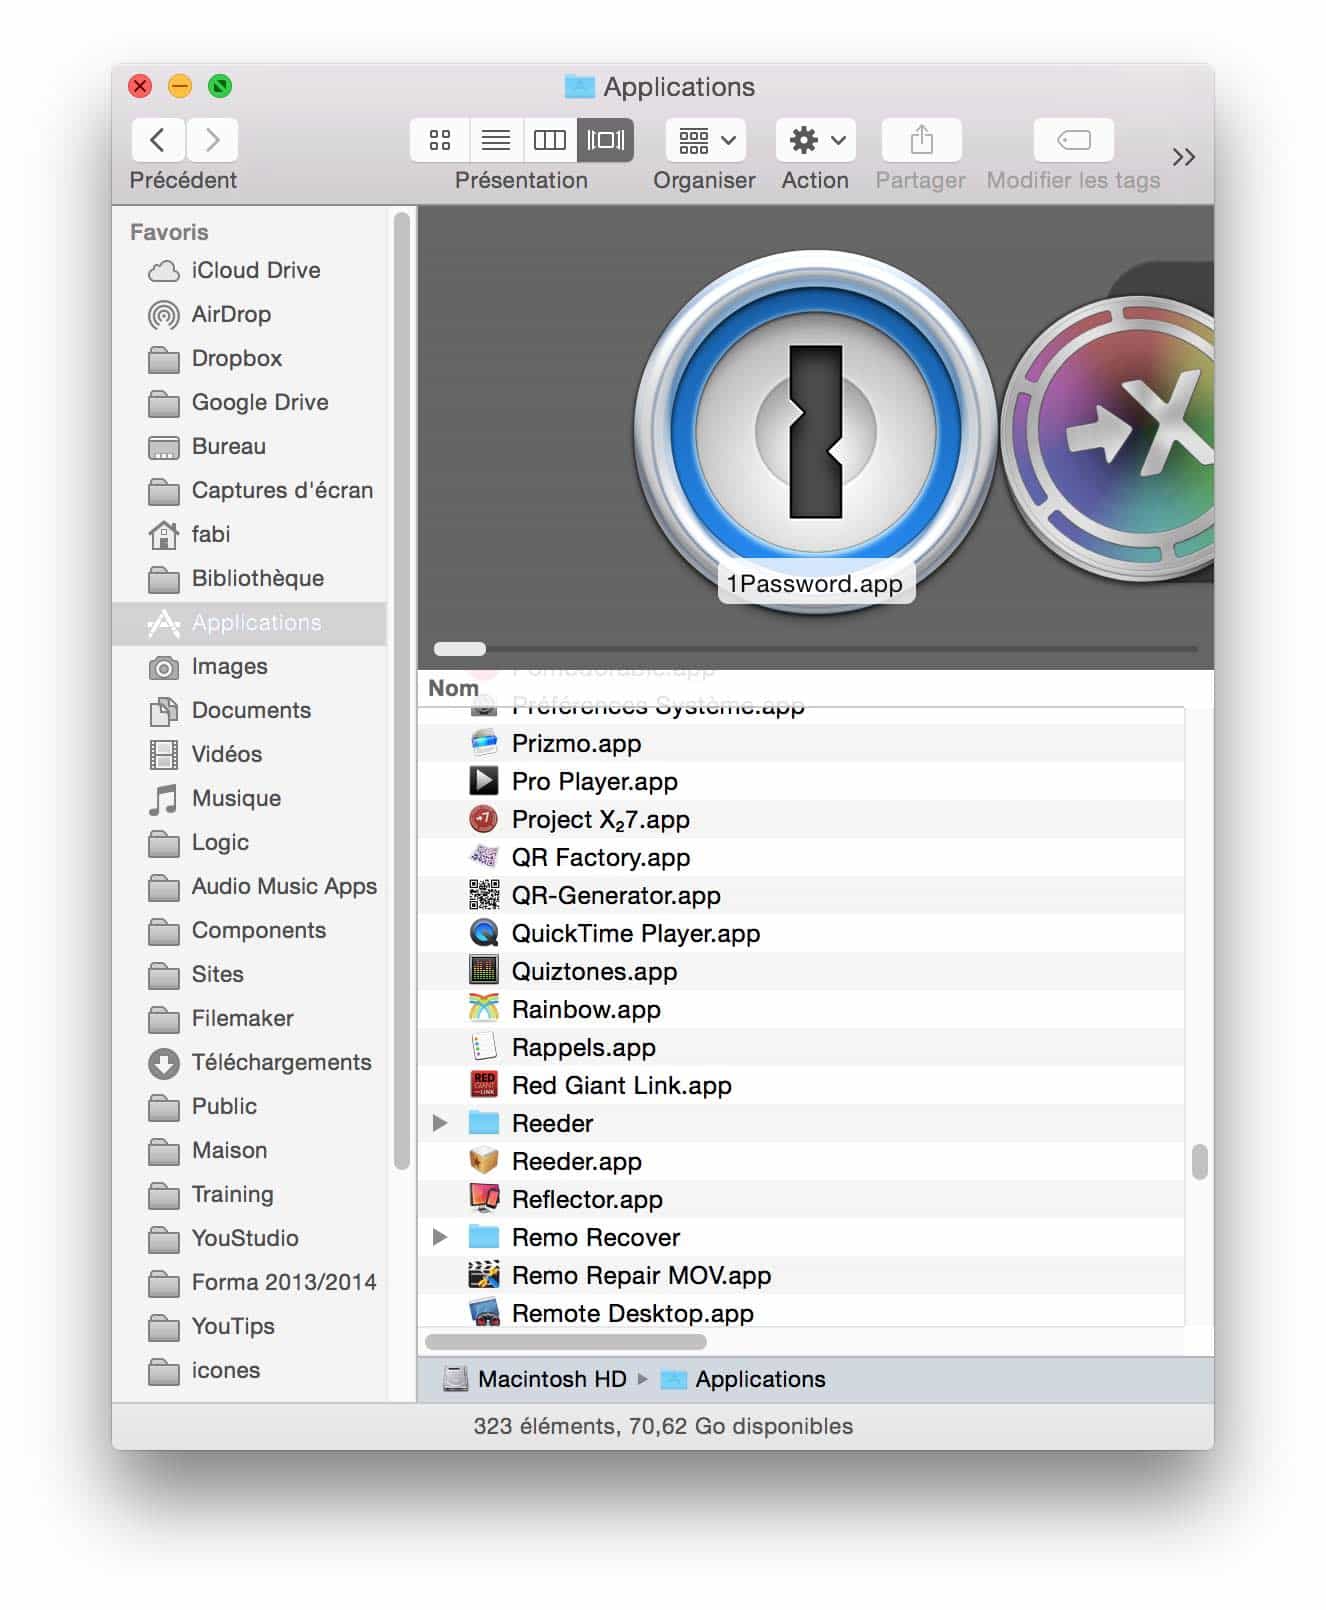This screenshot has height=1610, width=1326.
Task: Select Rappels.app in the list
Action: point(801,1047)
